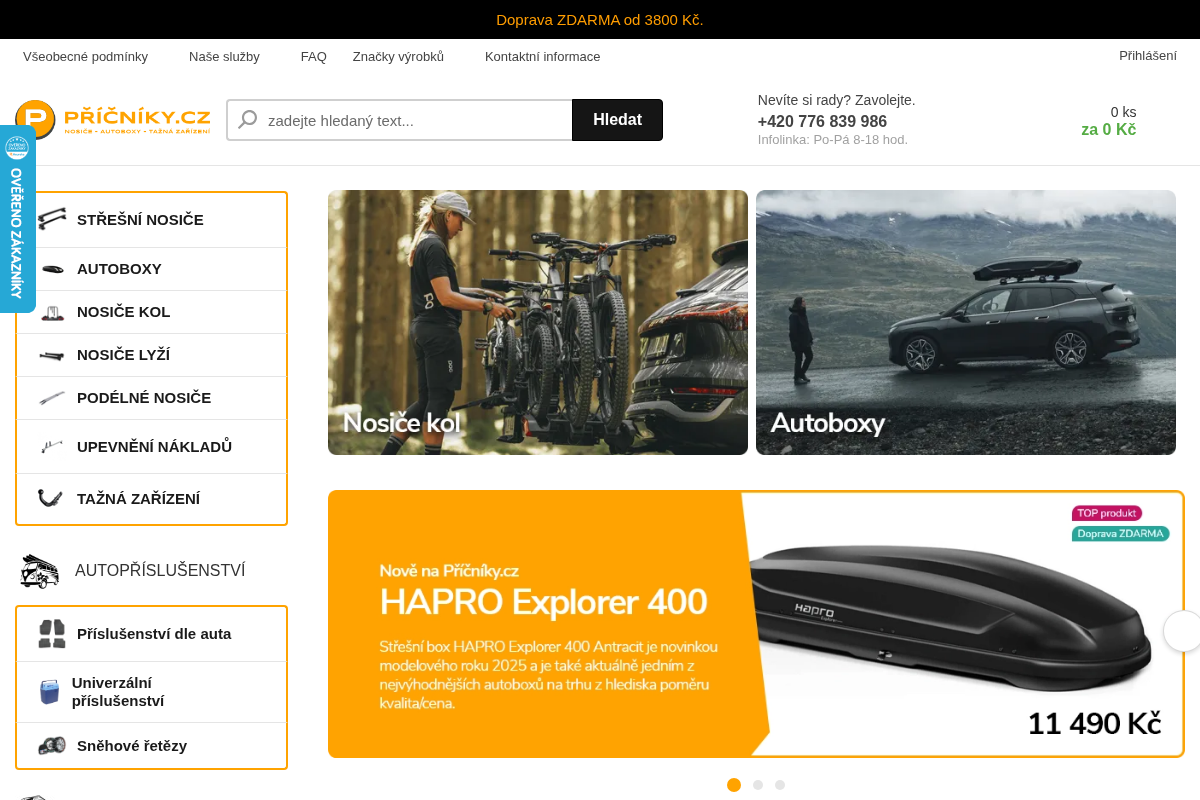Image resolution: width=1200 pixels, height=800 pixels.
Task: Open the Značky výrobků link
Action: coord(398,57)
